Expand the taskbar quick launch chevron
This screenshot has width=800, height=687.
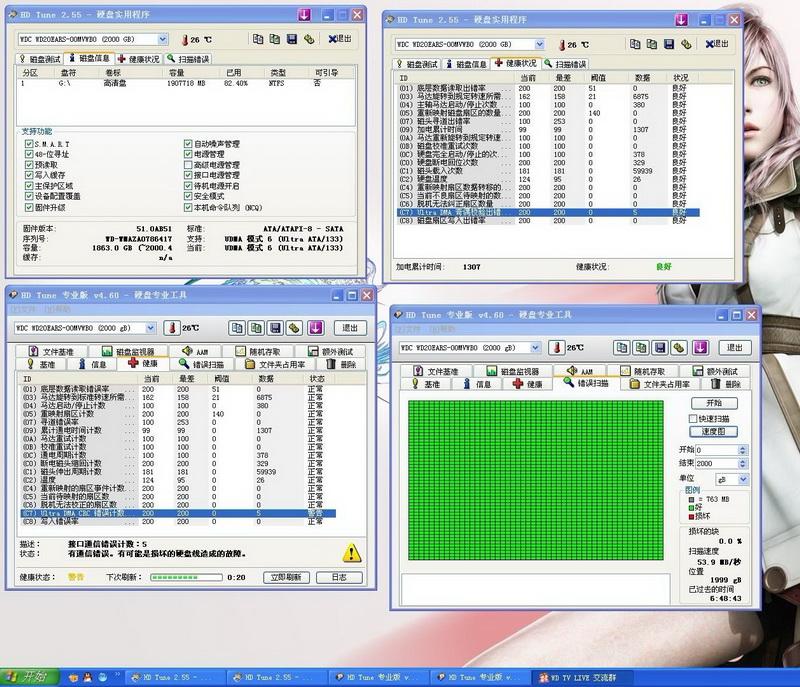coord(117,674)
